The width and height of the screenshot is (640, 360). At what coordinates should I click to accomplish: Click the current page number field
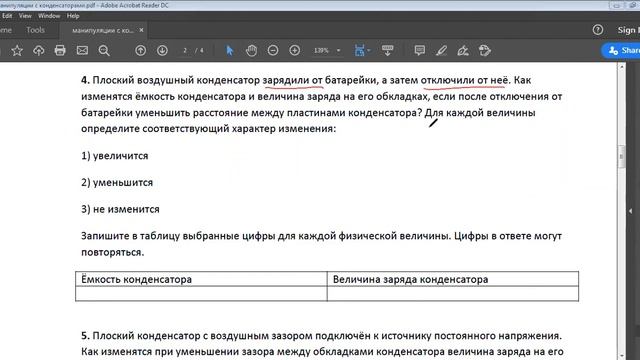tap(185, 51)
